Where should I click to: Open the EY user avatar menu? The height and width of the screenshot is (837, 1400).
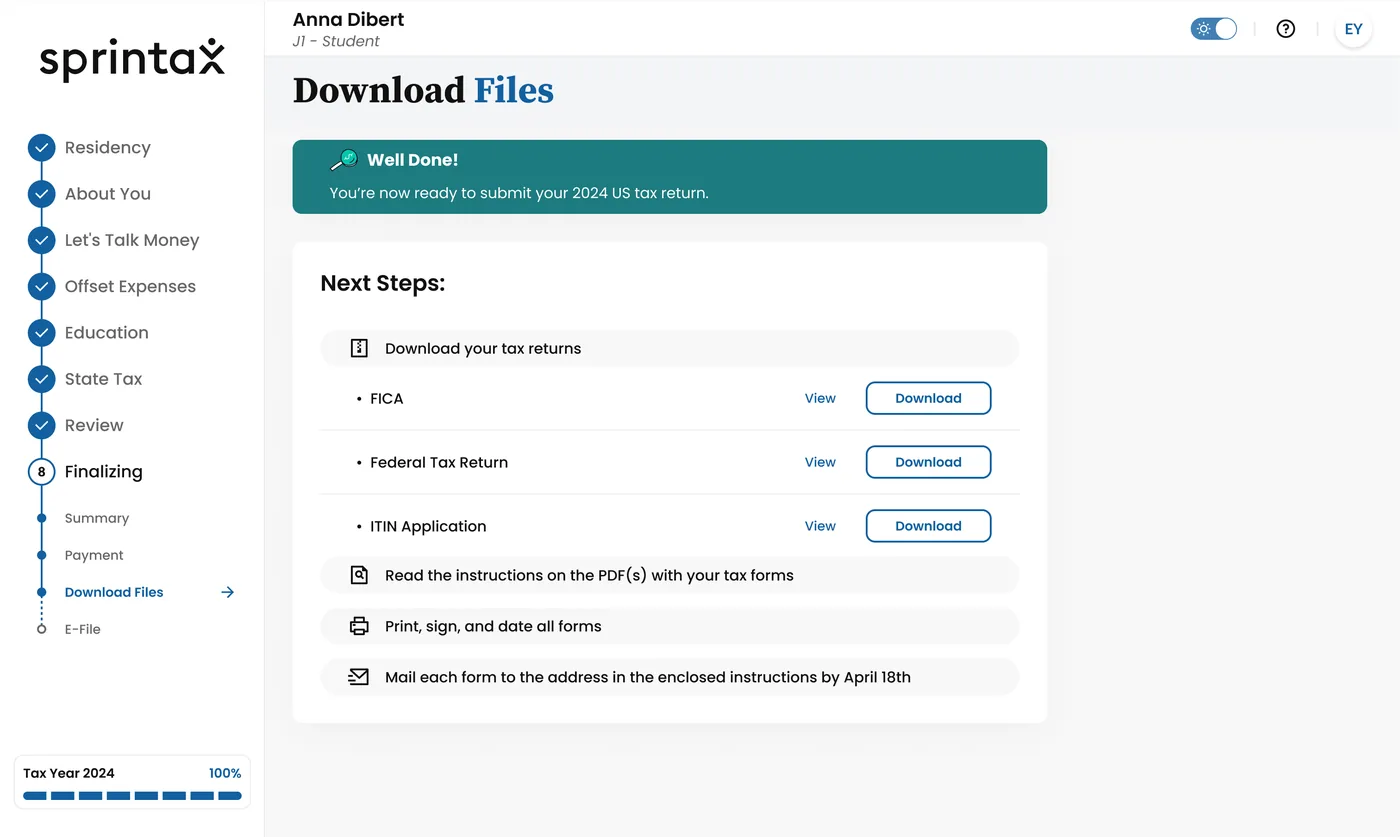coord(1353,29)
